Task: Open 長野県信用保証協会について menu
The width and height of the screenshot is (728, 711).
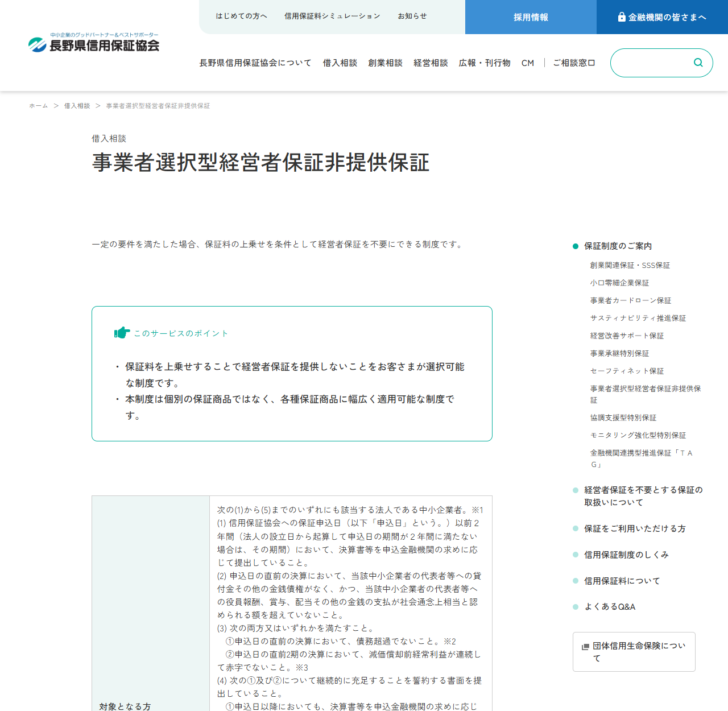Action: point(255,63)
